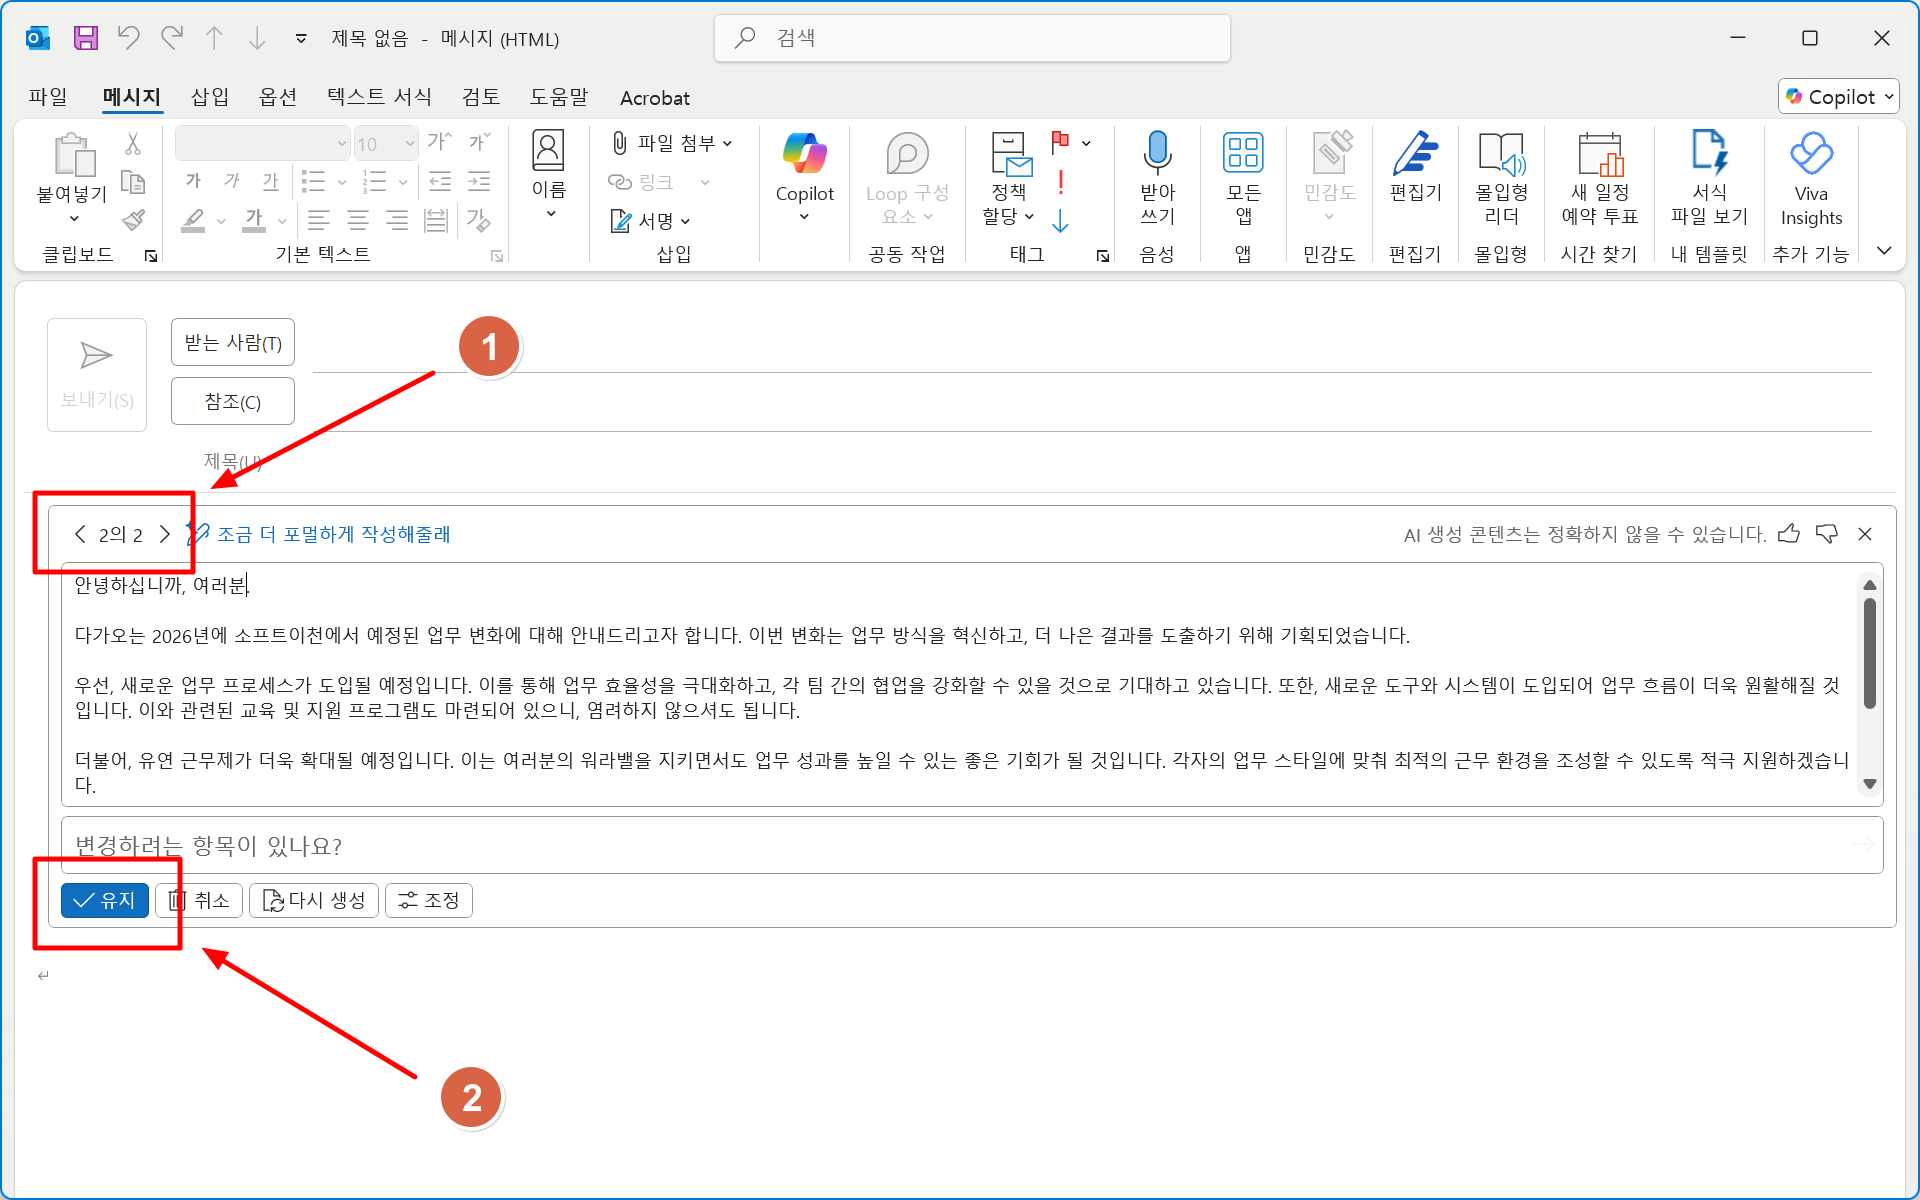
Task: Open the Immersive Reader tool
Action: coord(1500,155)
